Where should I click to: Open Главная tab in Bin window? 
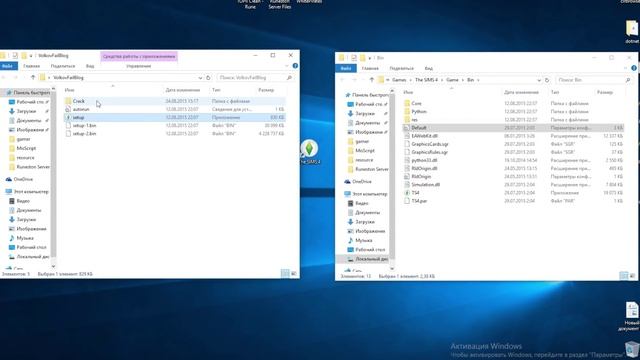[370, 68]
